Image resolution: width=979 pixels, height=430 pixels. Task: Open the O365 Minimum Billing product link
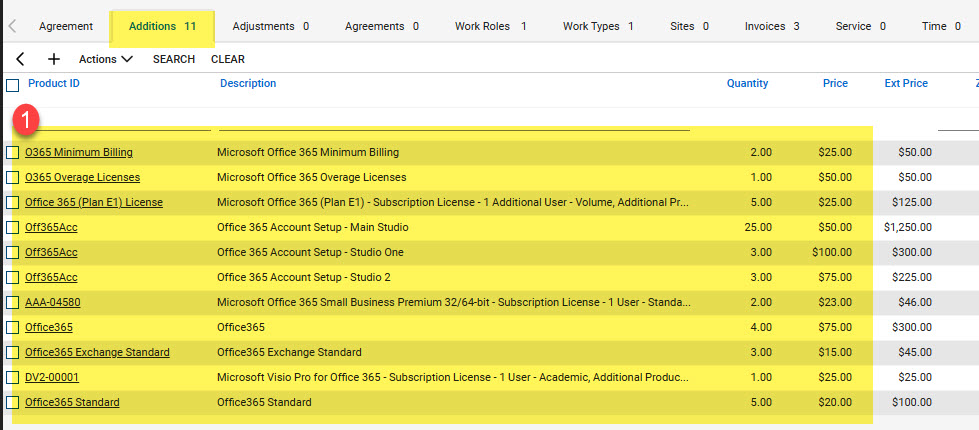(79, 152)
